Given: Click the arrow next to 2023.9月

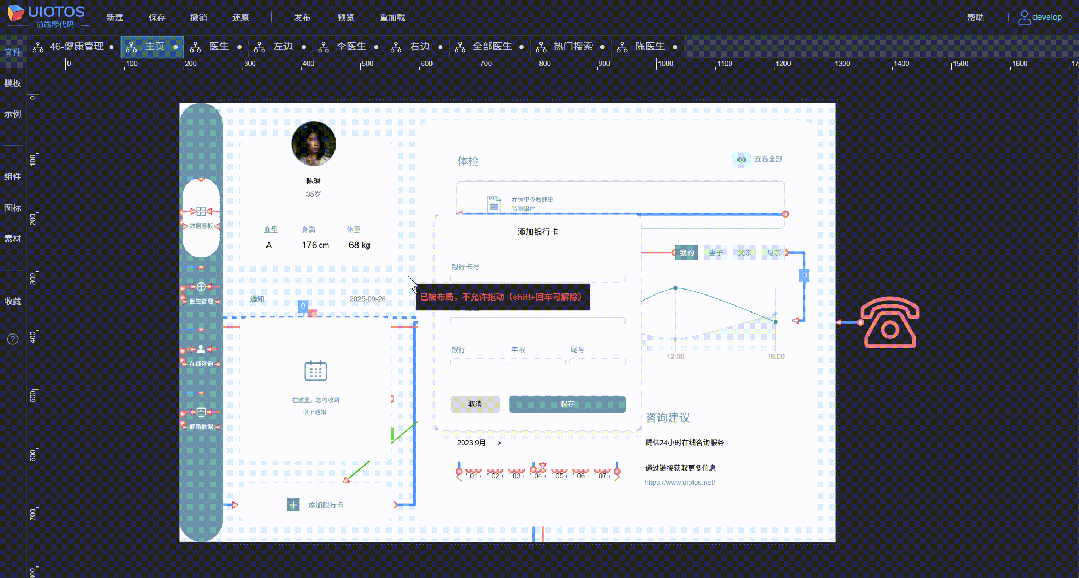Looking at the screenshot, I should pyautogui.click(x=499, y=443).
